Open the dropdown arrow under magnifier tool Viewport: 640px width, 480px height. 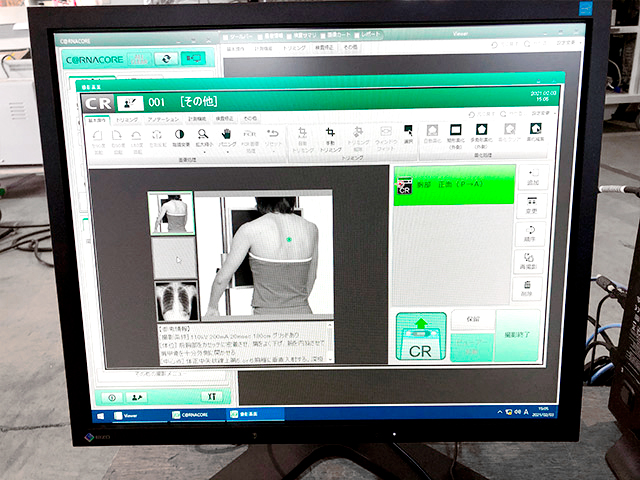click(x=203, y=152)
